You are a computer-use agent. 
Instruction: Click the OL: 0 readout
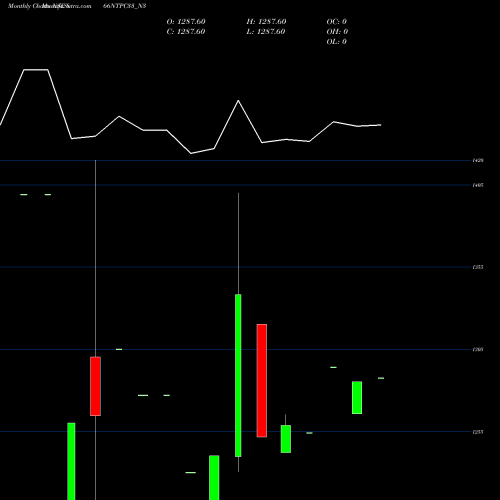click(337, 42)
